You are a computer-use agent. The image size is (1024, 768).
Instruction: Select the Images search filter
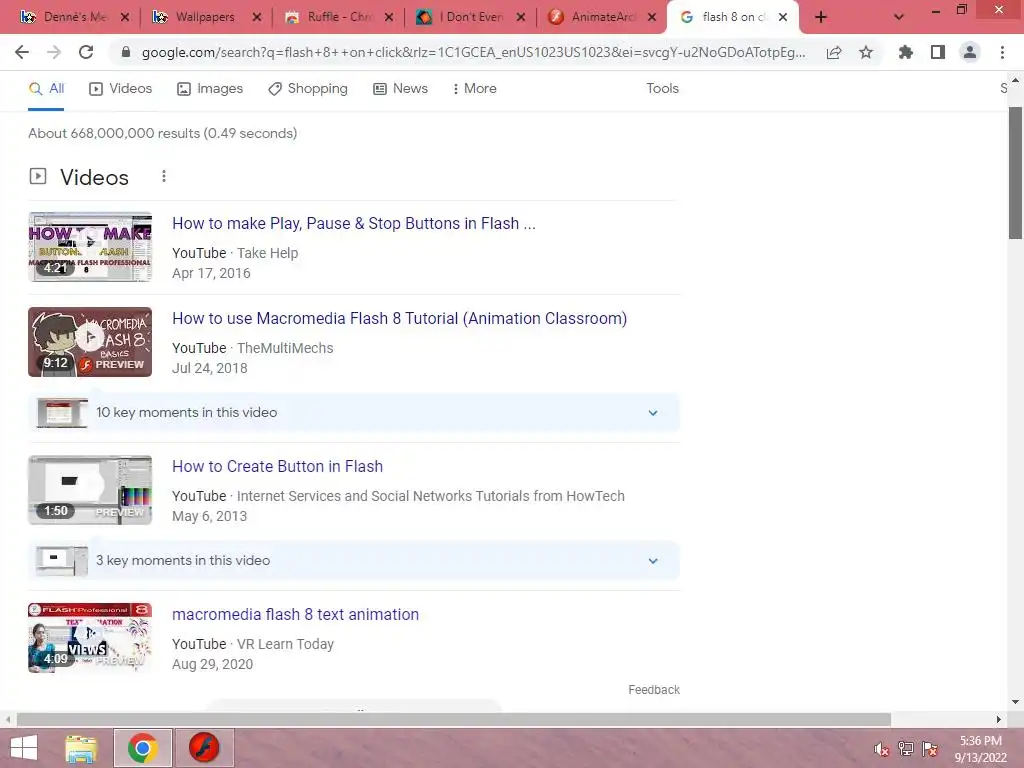pyautogui.click(x=210, y=89)
